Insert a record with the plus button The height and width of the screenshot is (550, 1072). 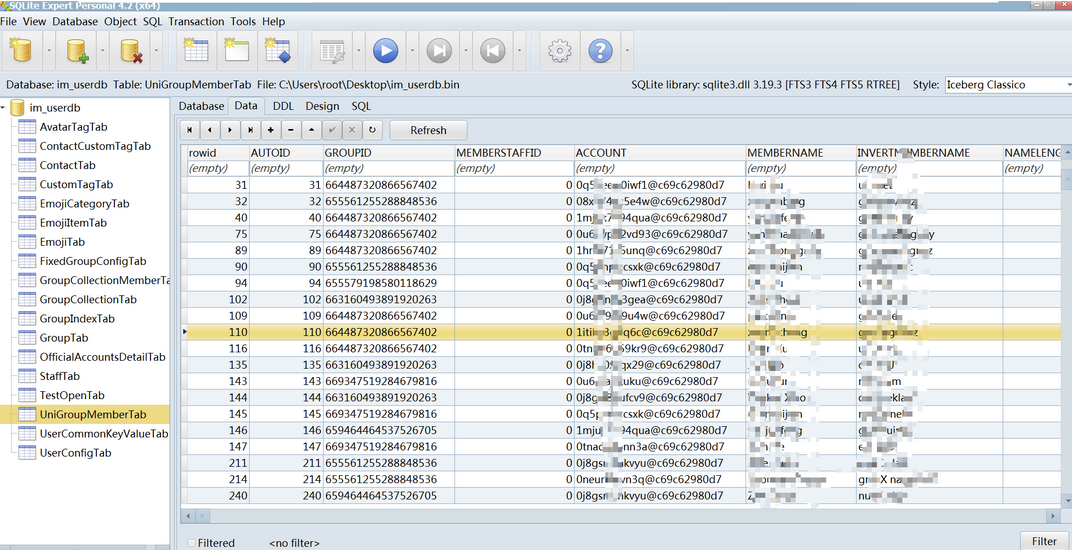pyautogui.click(x=271, y=130)
